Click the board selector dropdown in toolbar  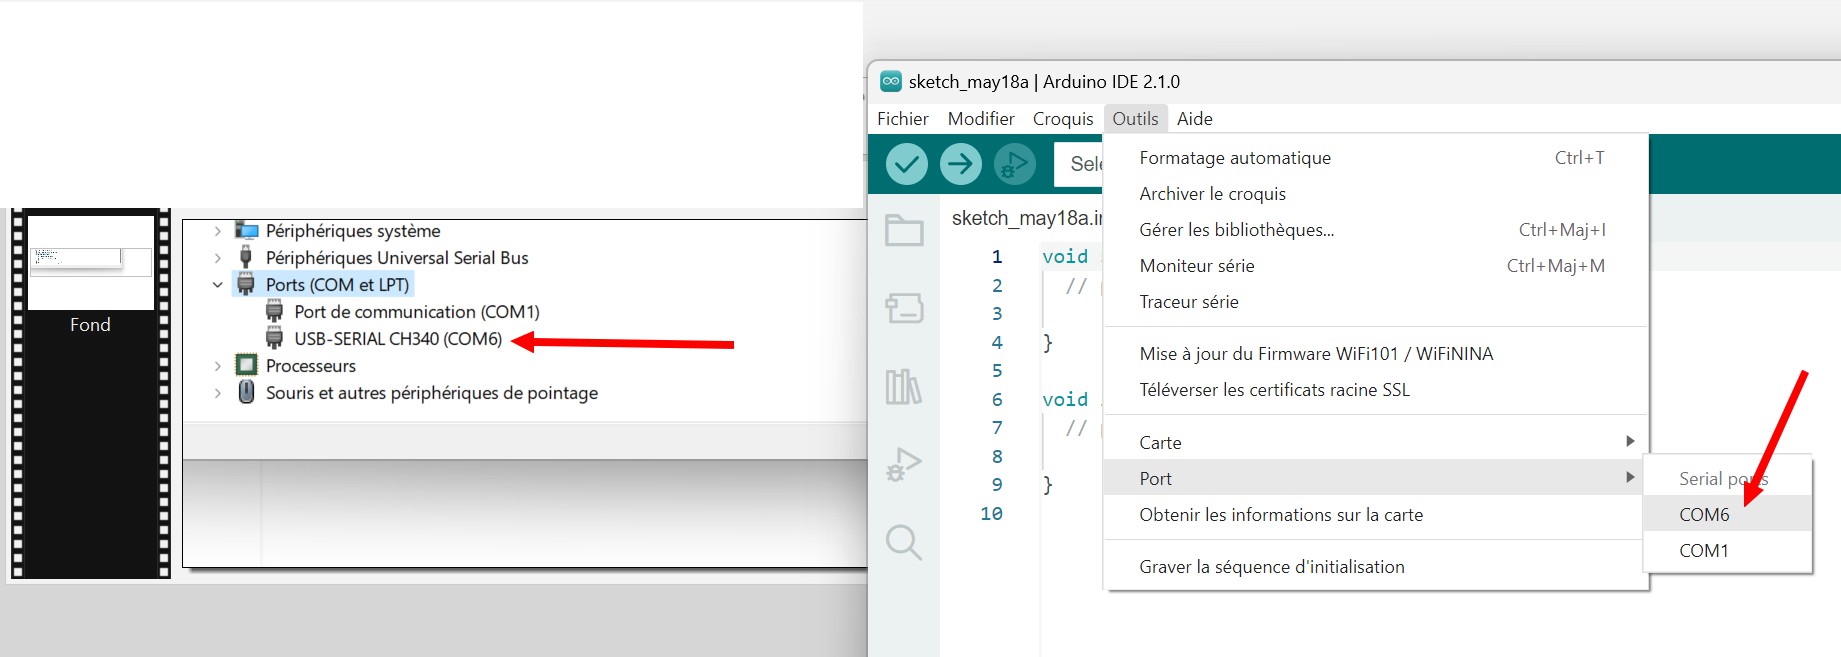(1079, 164)
